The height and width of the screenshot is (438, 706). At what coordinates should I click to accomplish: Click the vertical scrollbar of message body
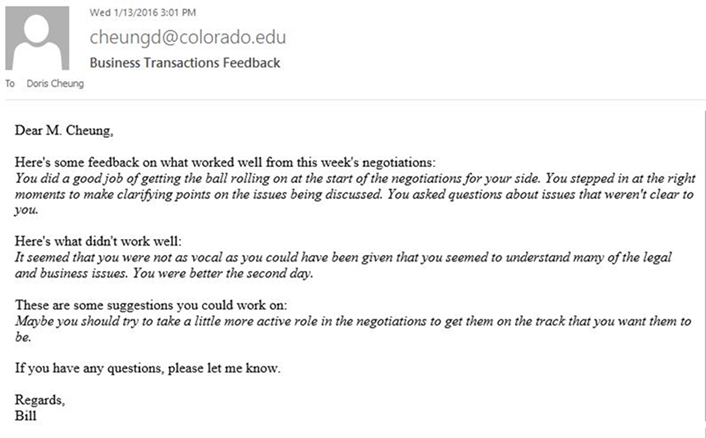(704, 270)
